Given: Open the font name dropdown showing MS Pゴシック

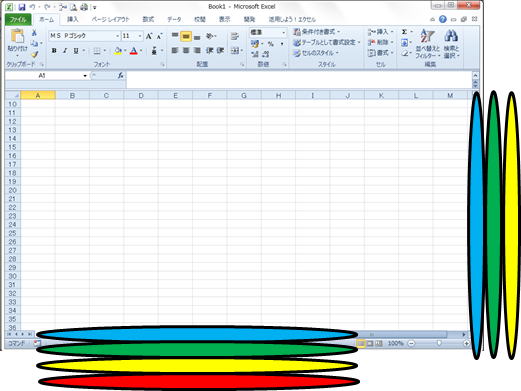Looking at the screenshot, I should pos(117,36).
